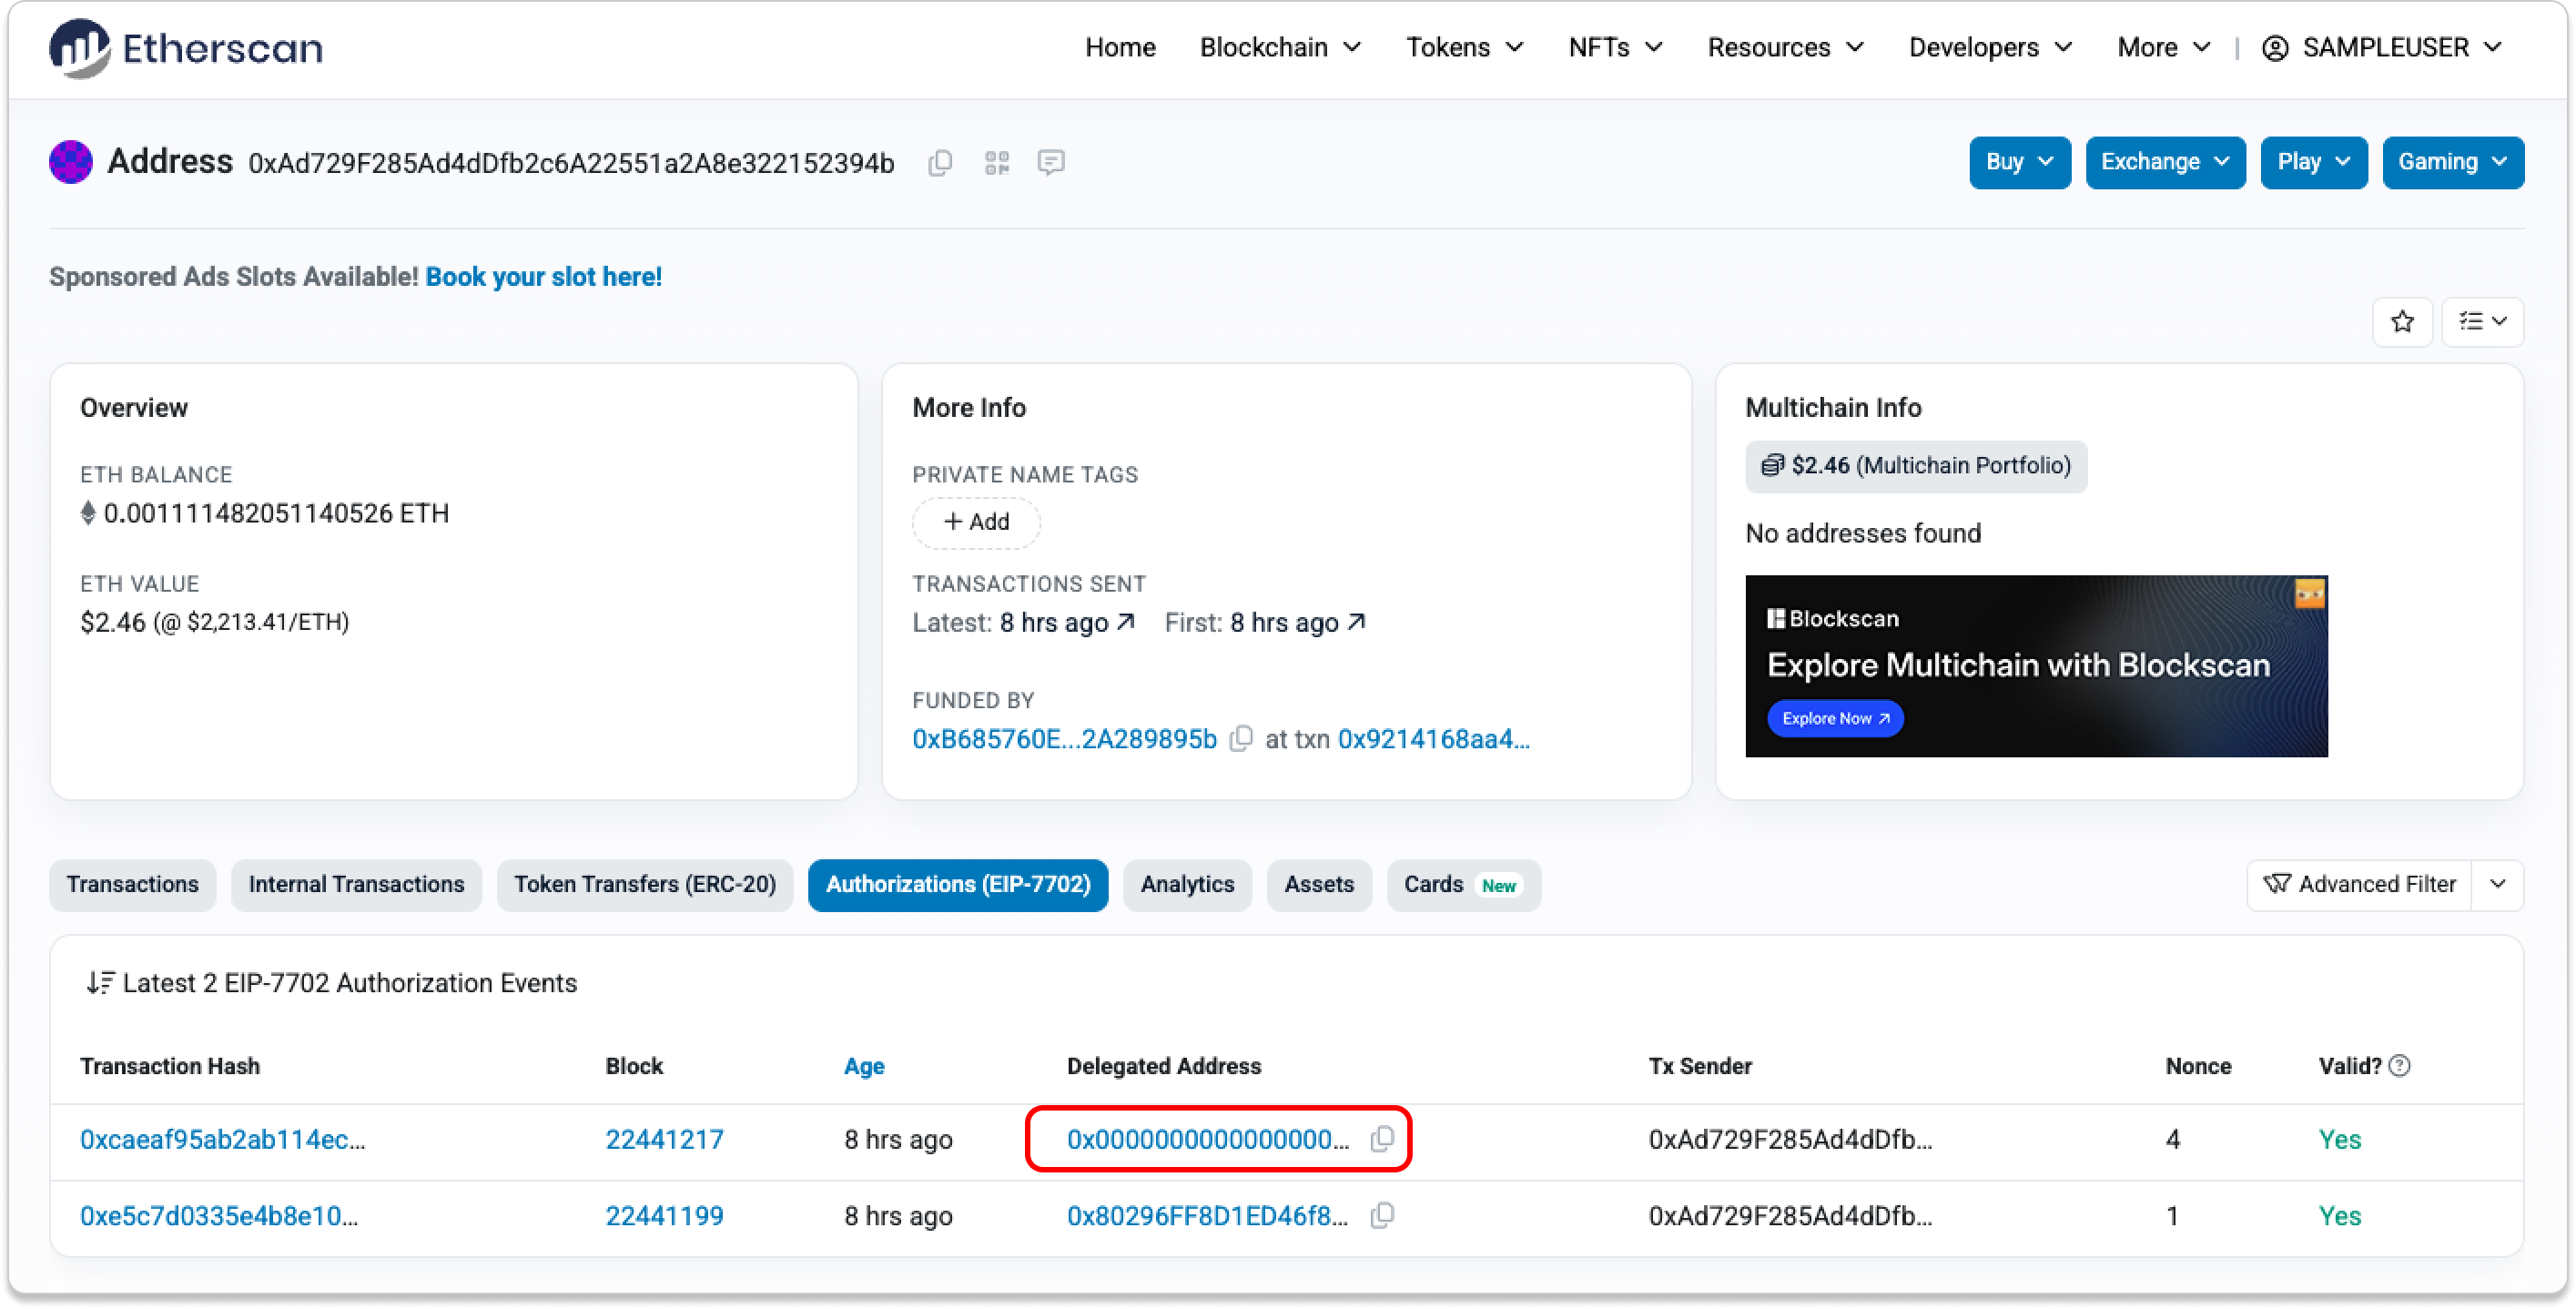Viewport: 2576px width, 1309px height.
Task: Click the Valid? help question icon
Action: pyautogui.click(x=2399, y=1066)
